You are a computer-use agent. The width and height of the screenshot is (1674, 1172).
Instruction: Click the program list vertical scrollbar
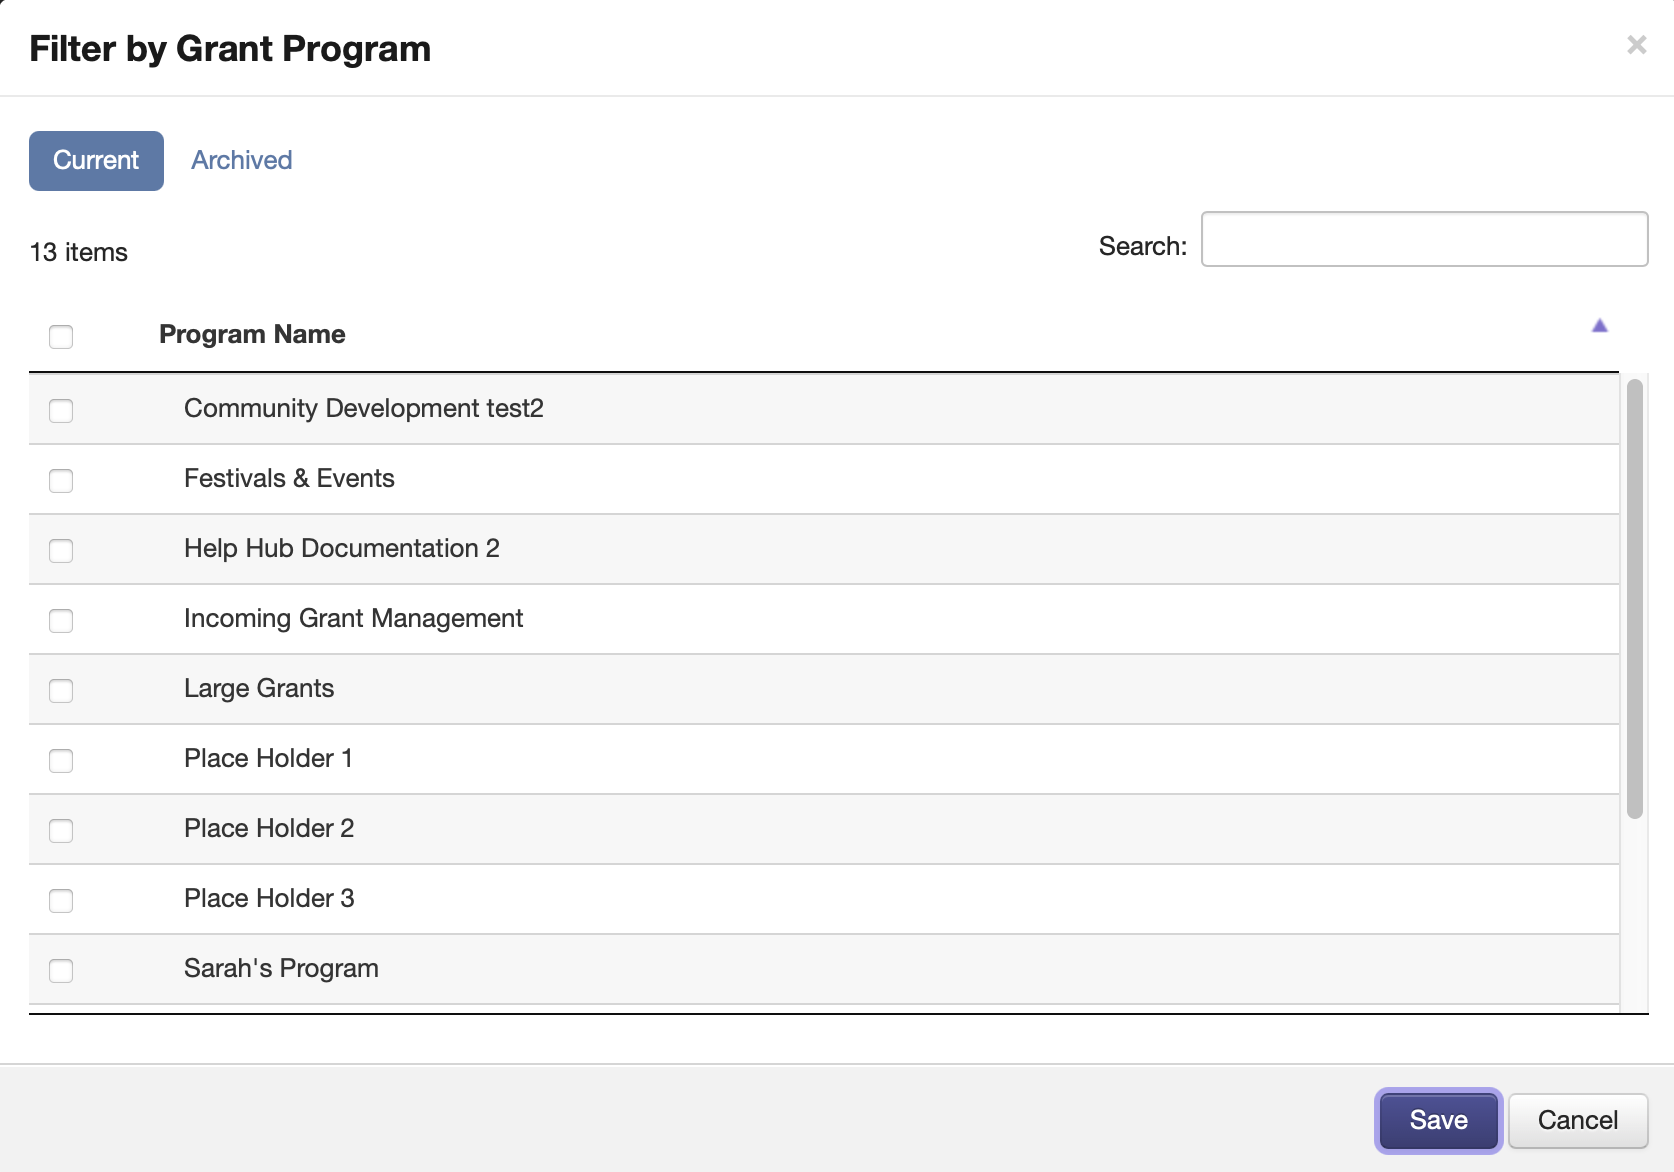tap(1634, 598)
